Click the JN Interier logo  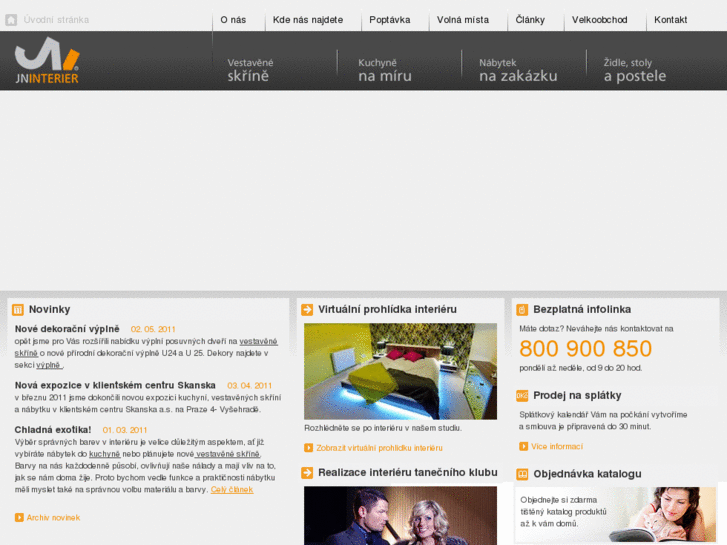(47, 61)
